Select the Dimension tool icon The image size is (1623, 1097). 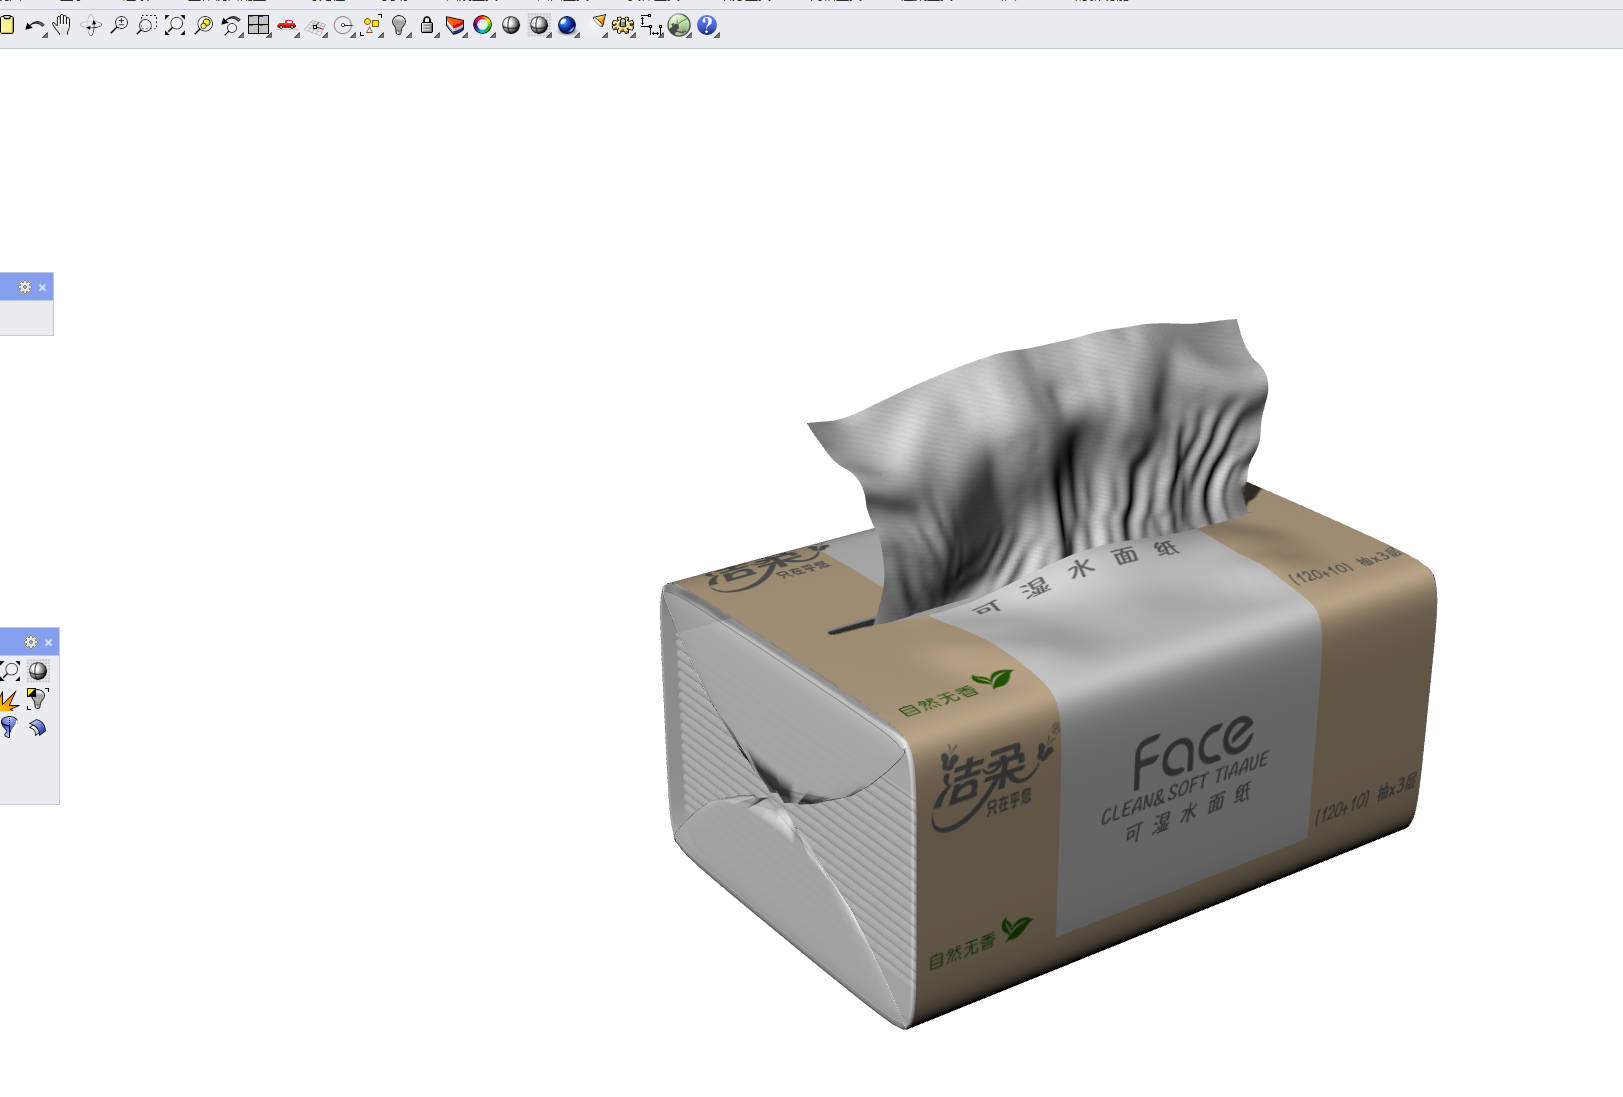point(651,25)
